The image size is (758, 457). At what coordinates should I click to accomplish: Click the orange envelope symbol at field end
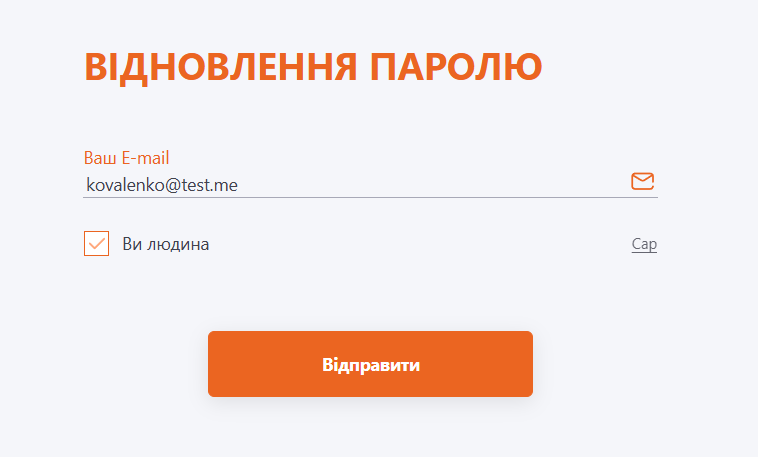(x=642, y=181)
